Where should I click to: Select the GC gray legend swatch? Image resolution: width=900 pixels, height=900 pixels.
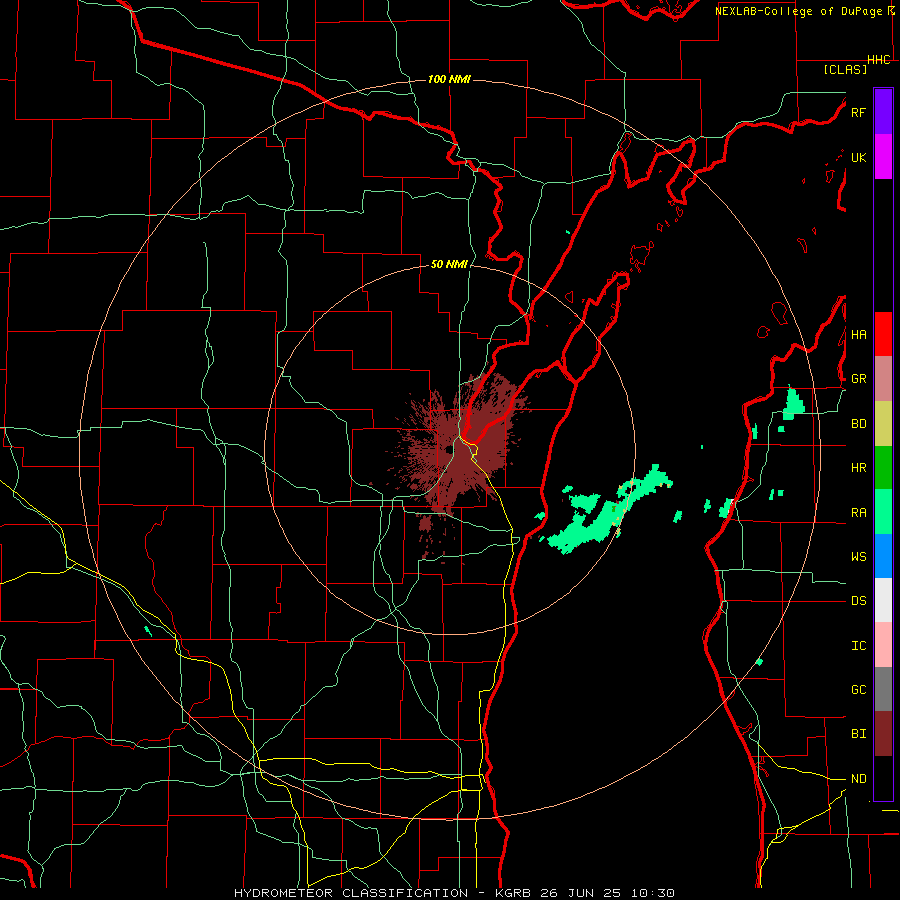click(883, 689)
